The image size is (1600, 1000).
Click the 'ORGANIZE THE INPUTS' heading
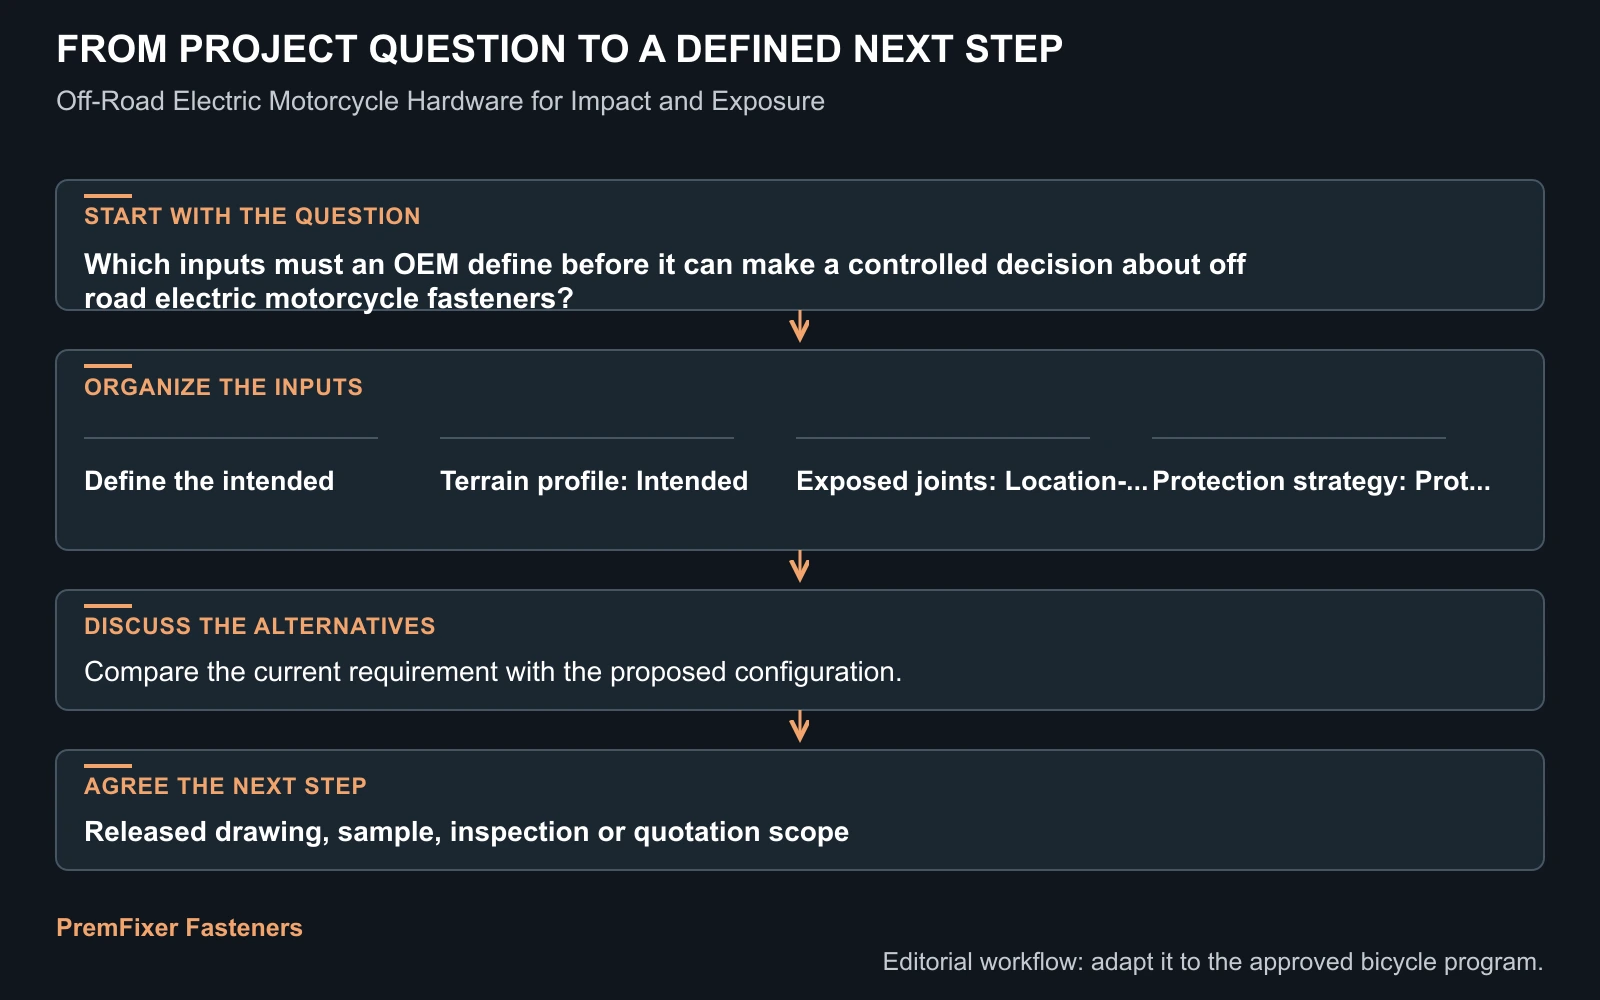(x=223, y=387)
